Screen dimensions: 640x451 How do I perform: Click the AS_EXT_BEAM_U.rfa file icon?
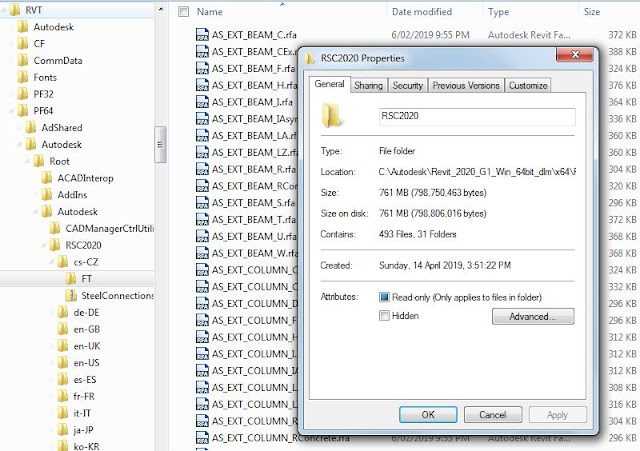[202, 236]
